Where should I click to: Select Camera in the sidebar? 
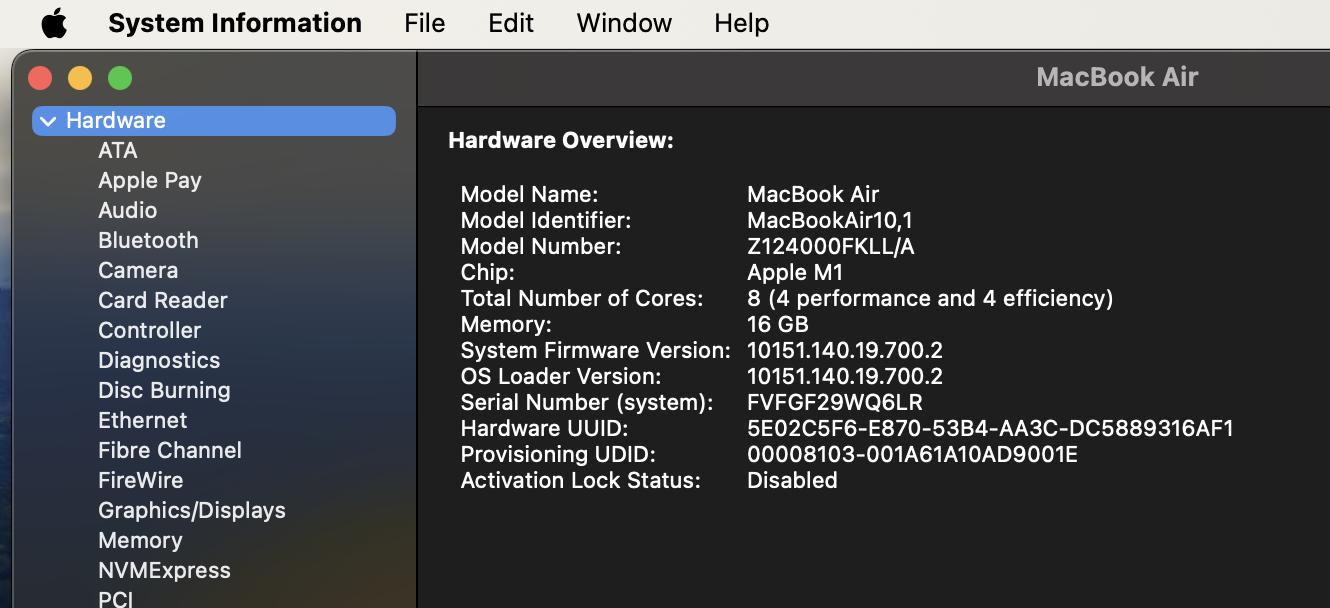[x=138, y=270]
